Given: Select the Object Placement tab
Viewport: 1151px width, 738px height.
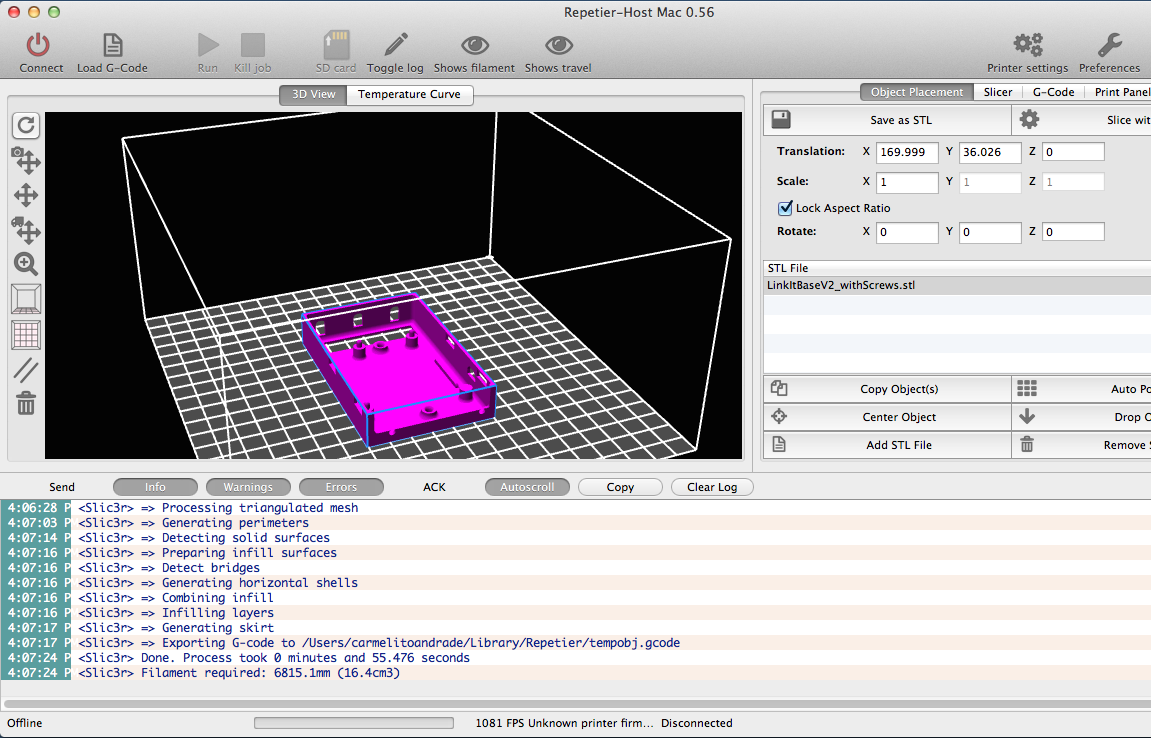Looking at the screenshot, I should [x=917, y=92].
